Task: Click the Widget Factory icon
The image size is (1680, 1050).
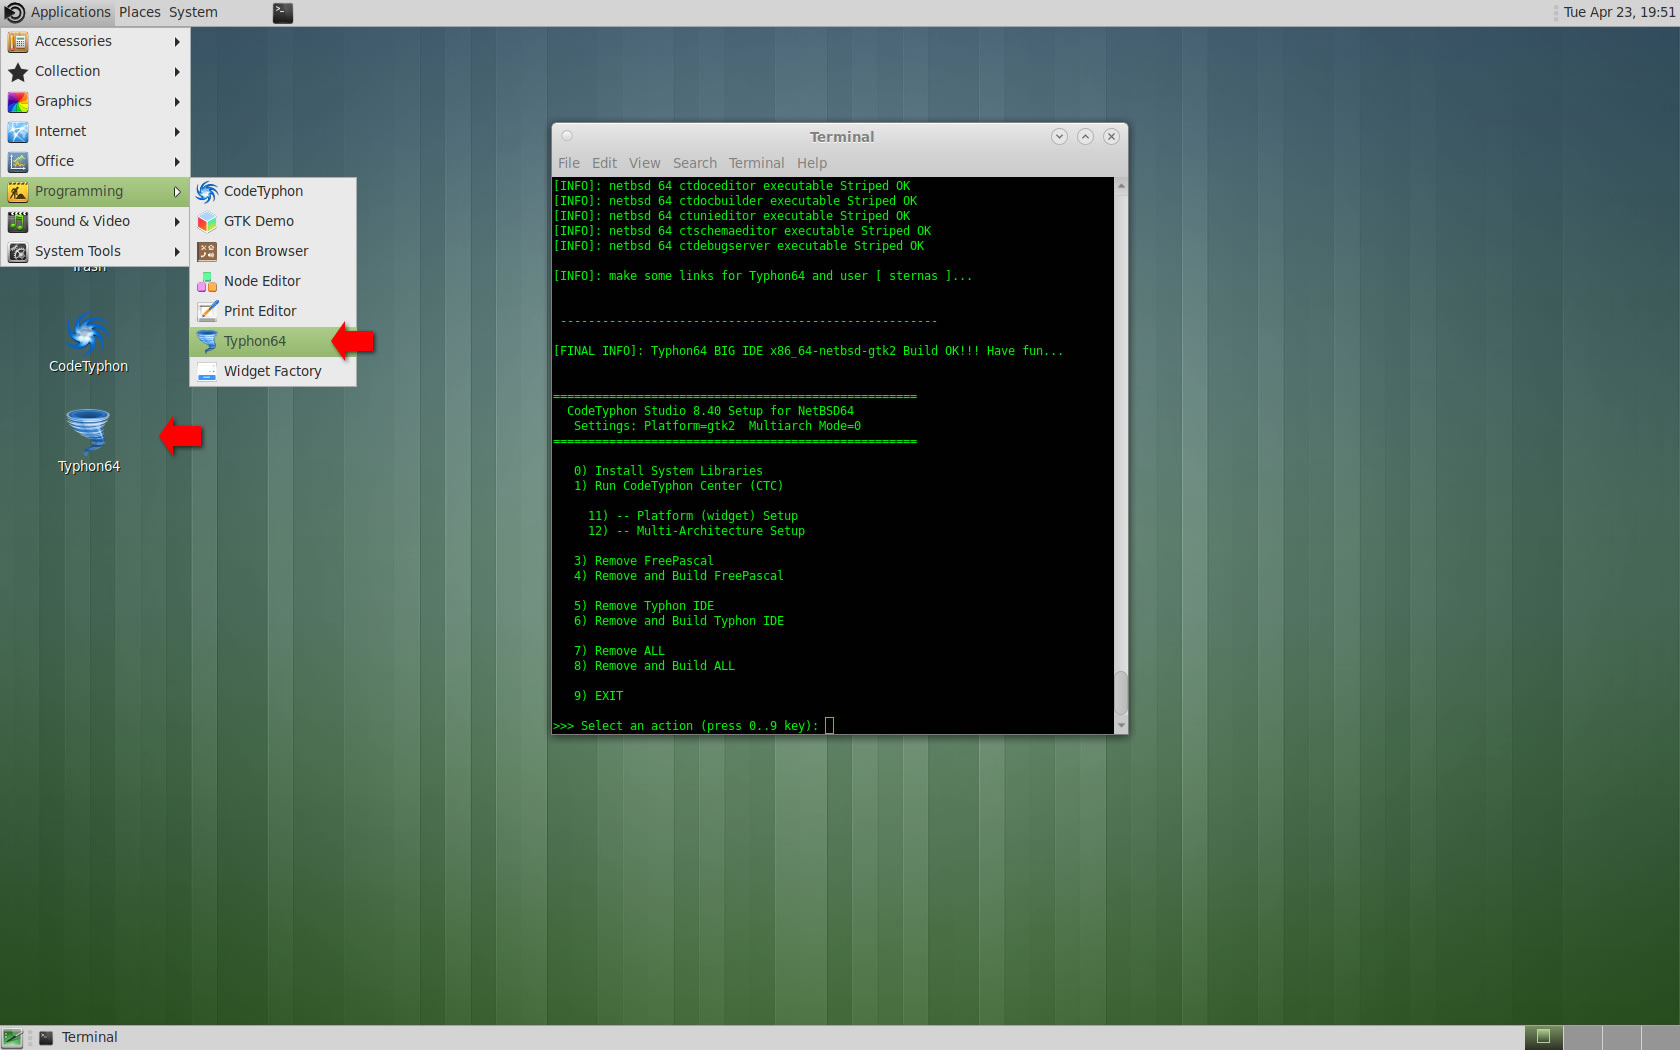Action: pyautogui.click(x=207, y=371)
